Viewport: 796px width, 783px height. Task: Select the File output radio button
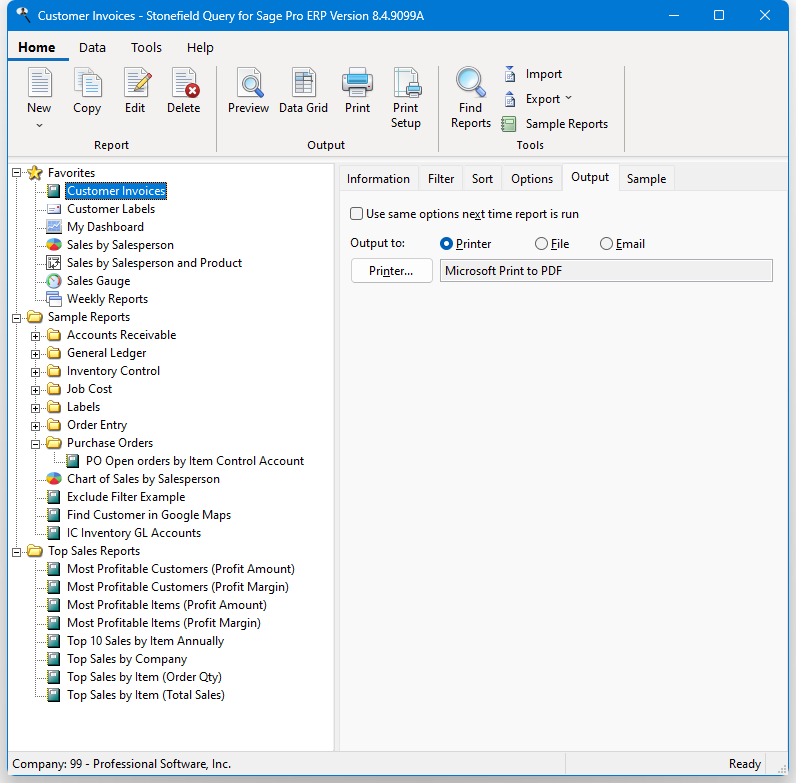coord(541,244)
